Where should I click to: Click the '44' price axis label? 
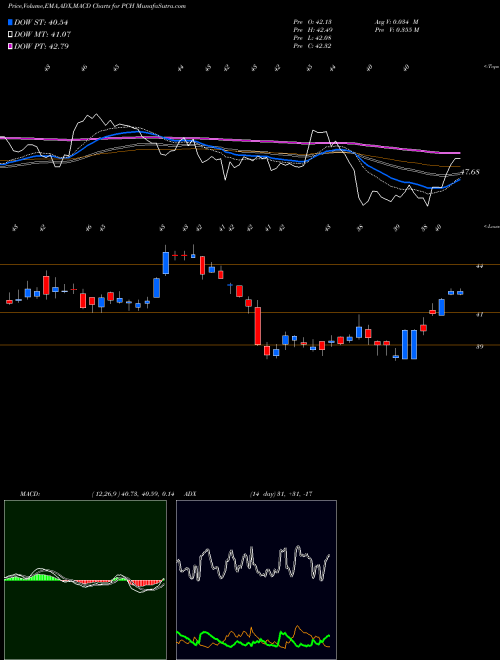point(480,266)
